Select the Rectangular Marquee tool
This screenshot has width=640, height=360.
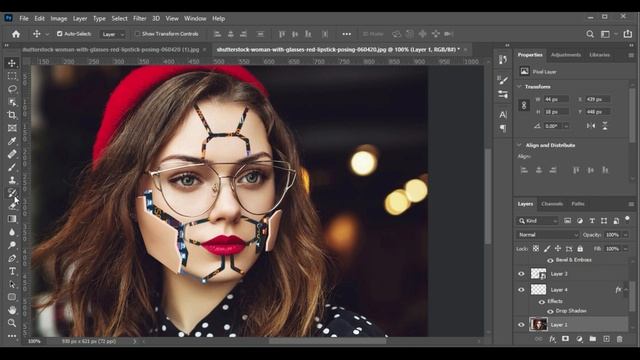[12, 76]
